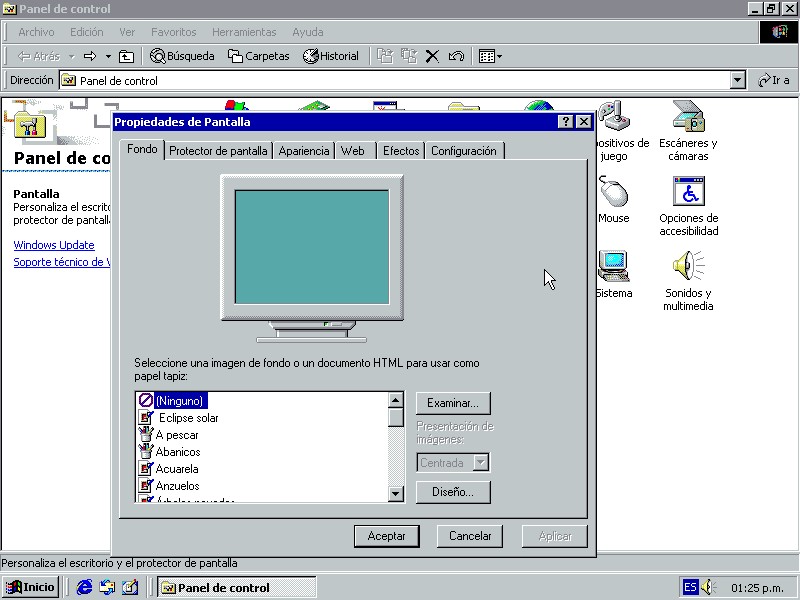Screen dimensions: 800x600
Task: Click the Diseño... button
Action: [453, 492]
